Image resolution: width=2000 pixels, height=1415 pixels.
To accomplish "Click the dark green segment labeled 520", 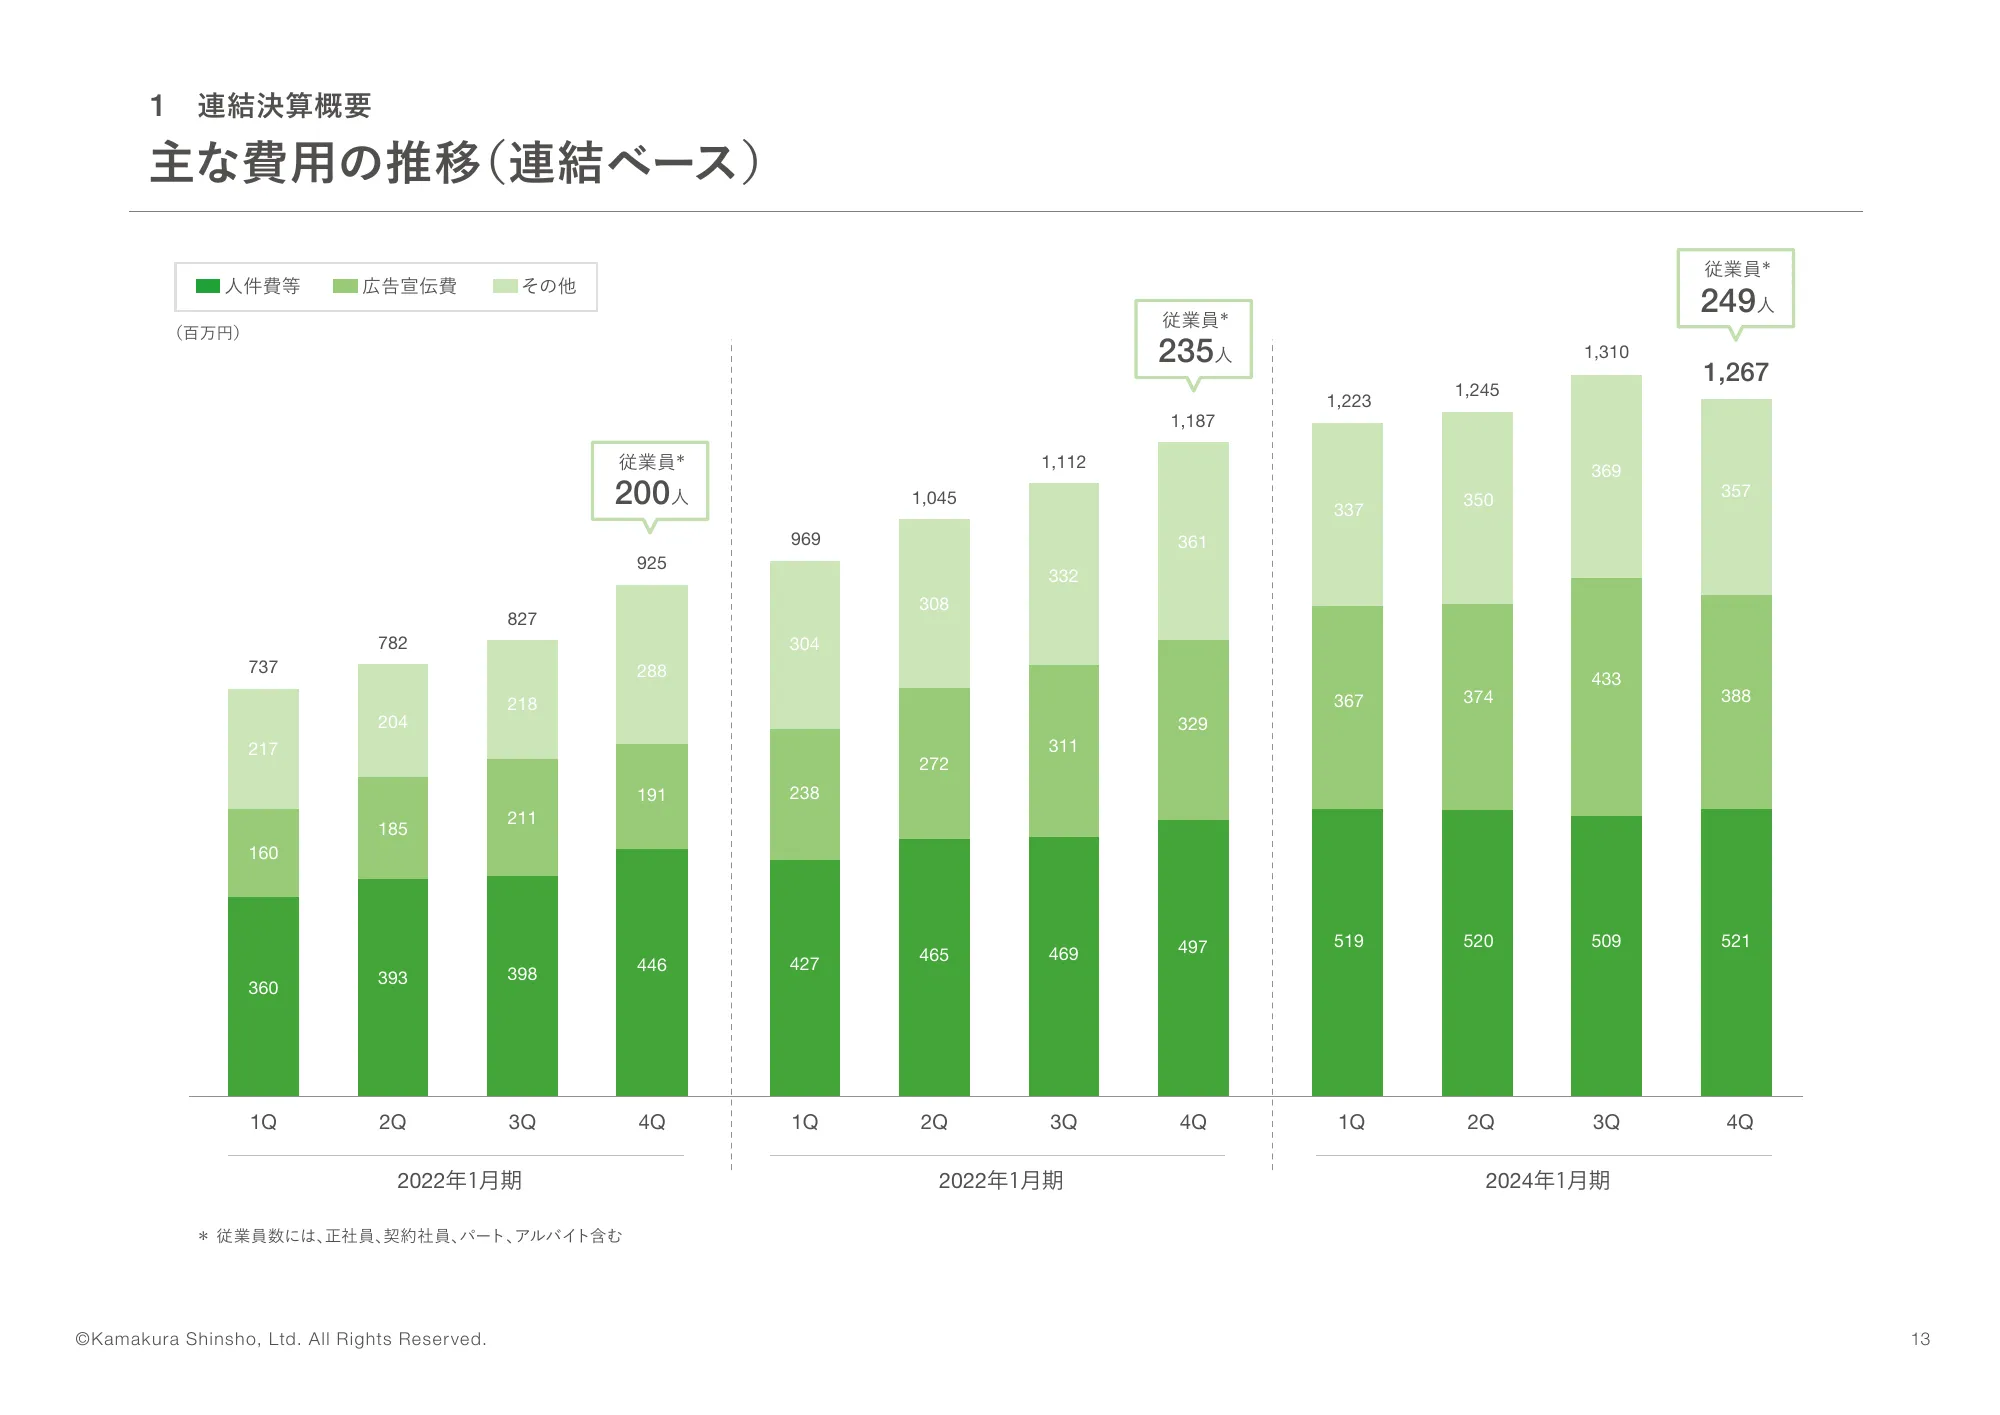I will point(1477,953).
